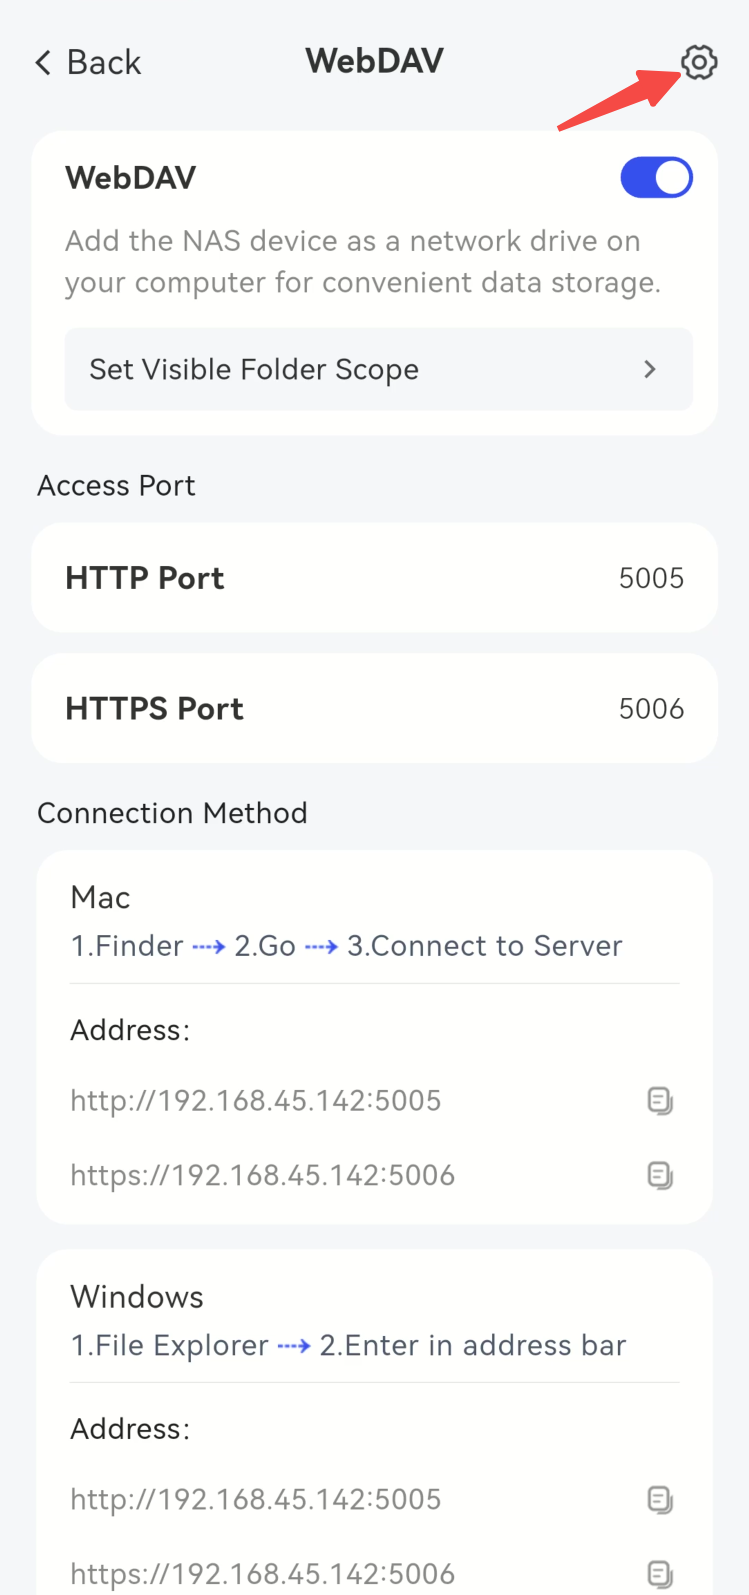Select the HTTP Port row

point(375,578)
